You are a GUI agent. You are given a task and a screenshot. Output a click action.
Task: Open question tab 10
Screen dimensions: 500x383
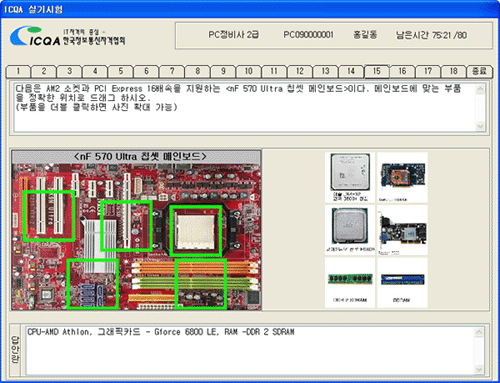249,71
